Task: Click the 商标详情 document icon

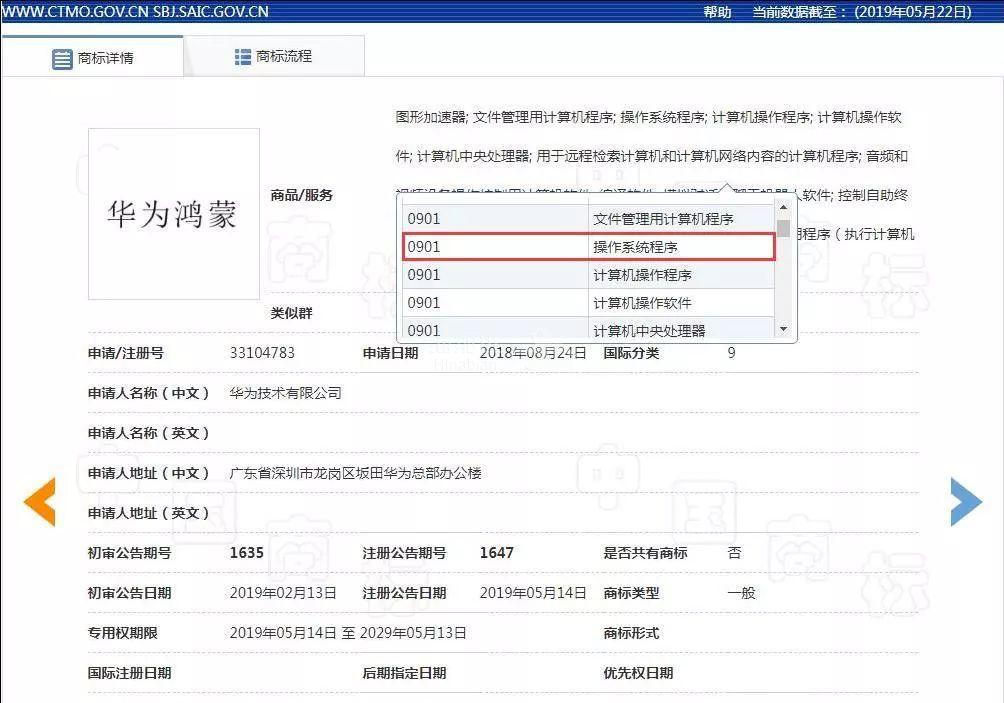Action: (x=62, y=59)
